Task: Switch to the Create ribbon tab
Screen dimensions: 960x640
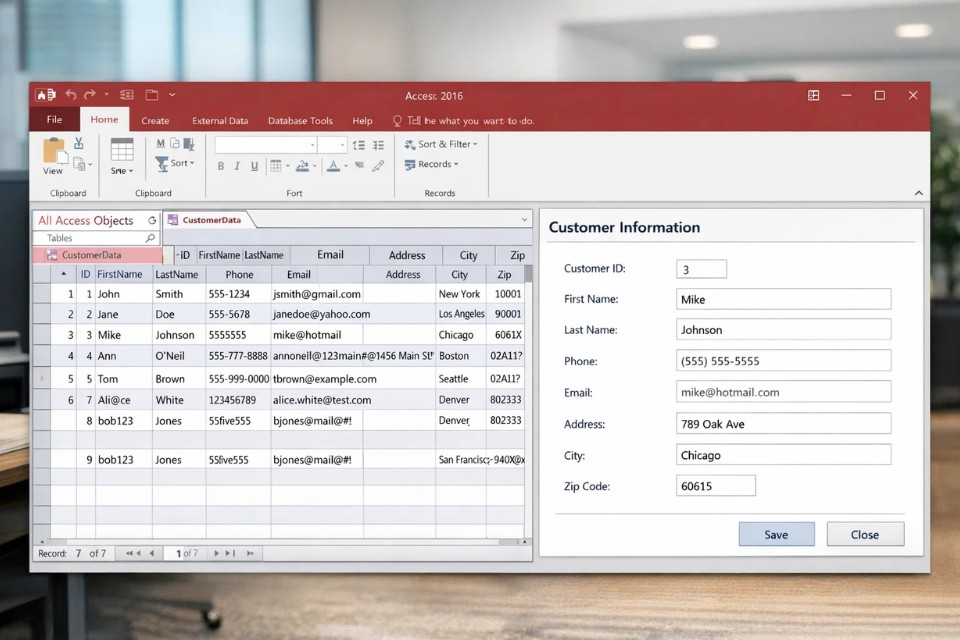Action: point(155,121)
